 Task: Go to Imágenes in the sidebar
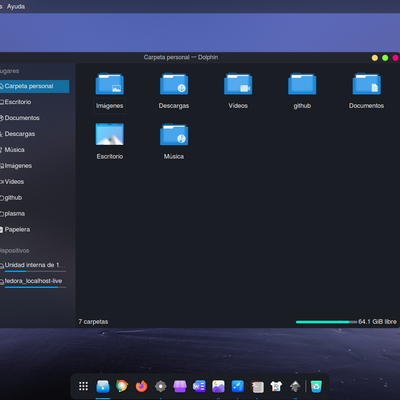pyautogui.click(x=34, y=166)
